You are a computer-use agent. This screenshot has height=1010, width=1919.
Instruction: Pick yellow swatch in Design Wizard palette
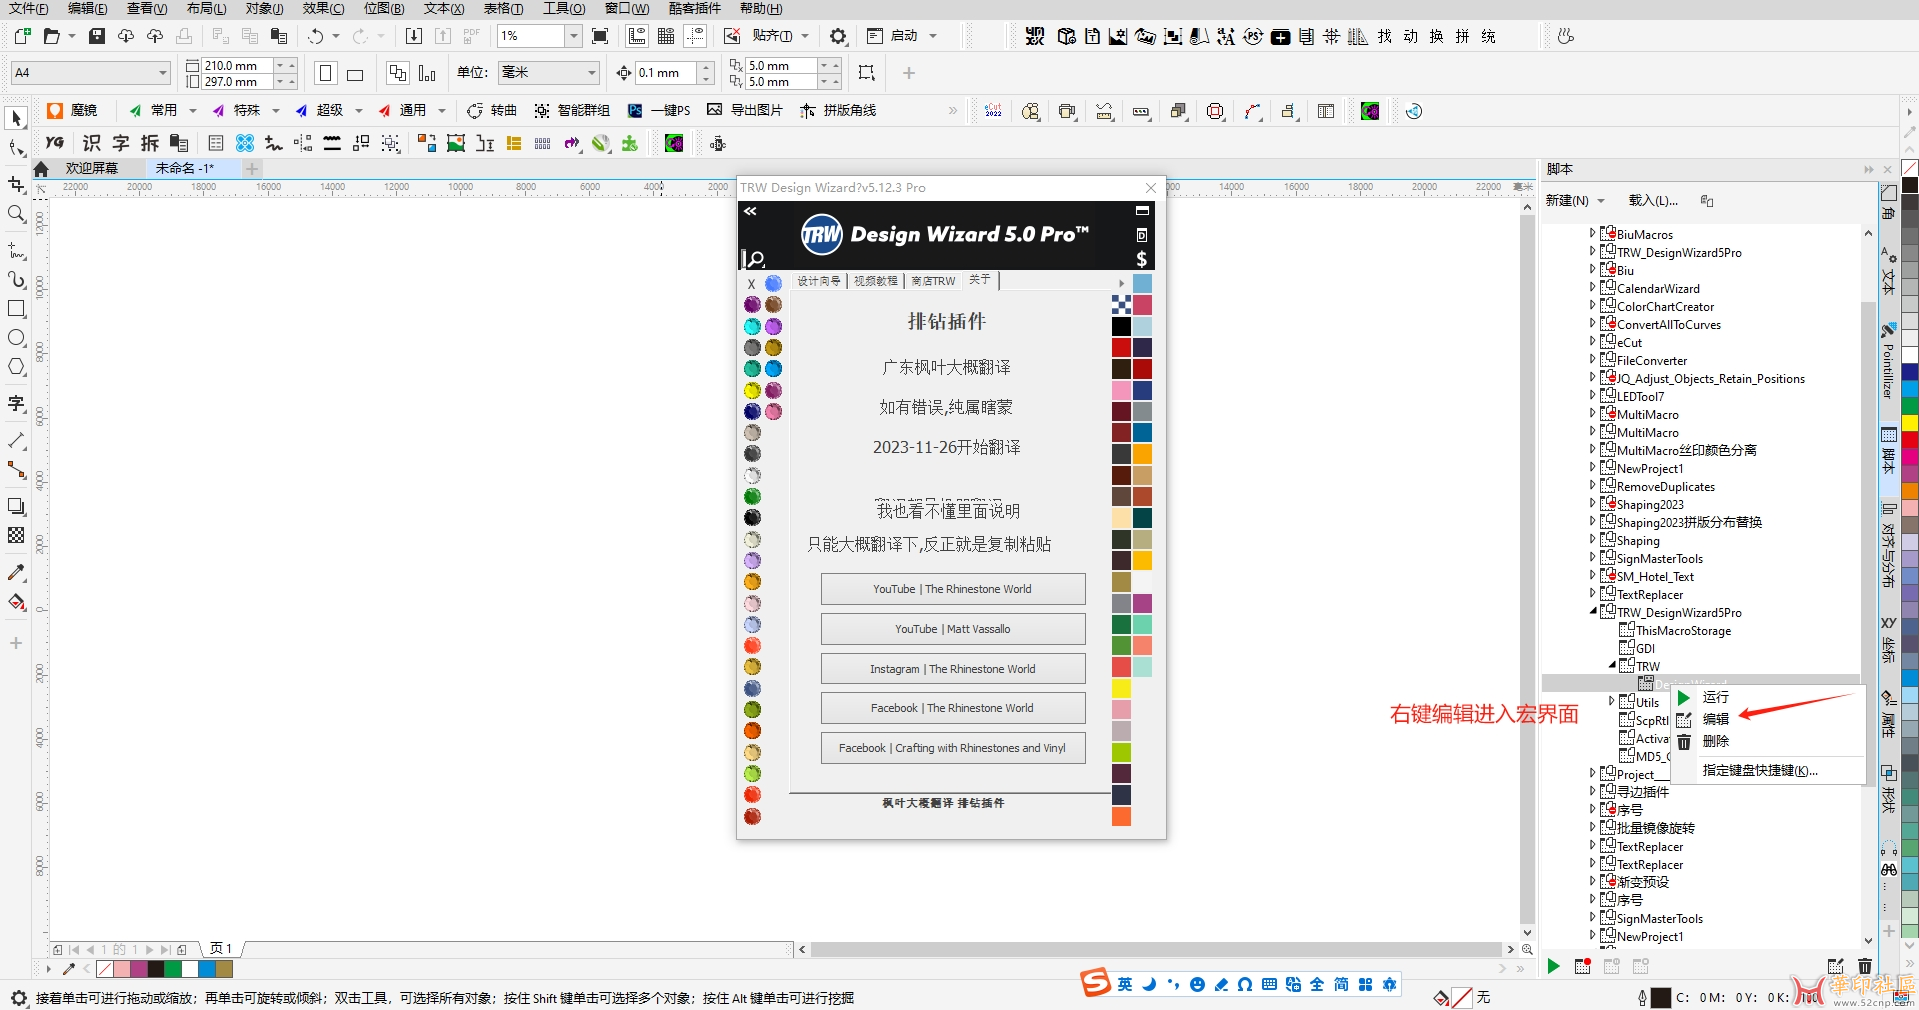(x=1122, y=688)
